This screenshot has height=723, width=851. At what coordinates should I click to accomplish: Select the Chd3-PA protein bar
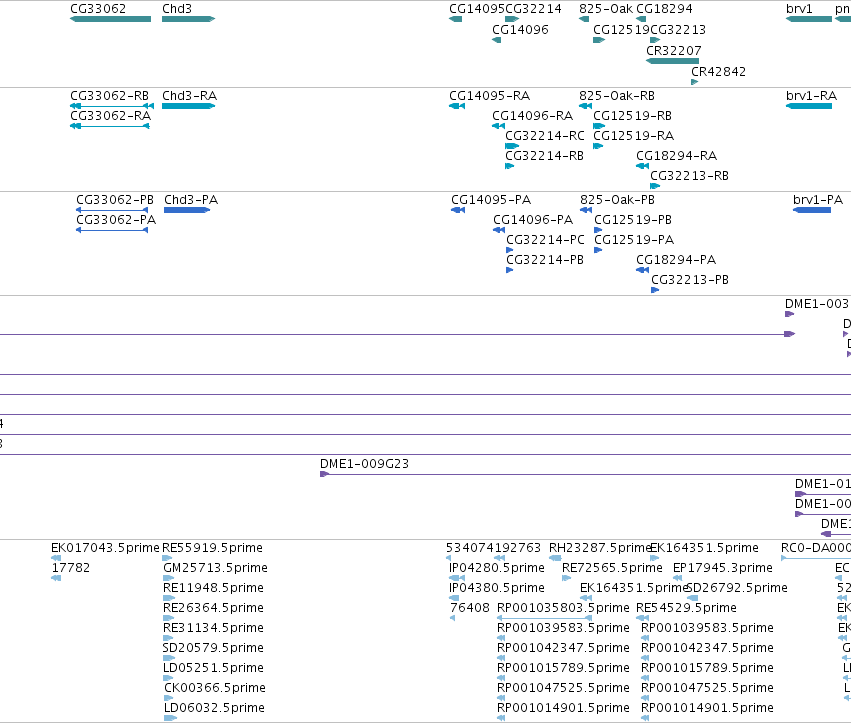[187, 210]
